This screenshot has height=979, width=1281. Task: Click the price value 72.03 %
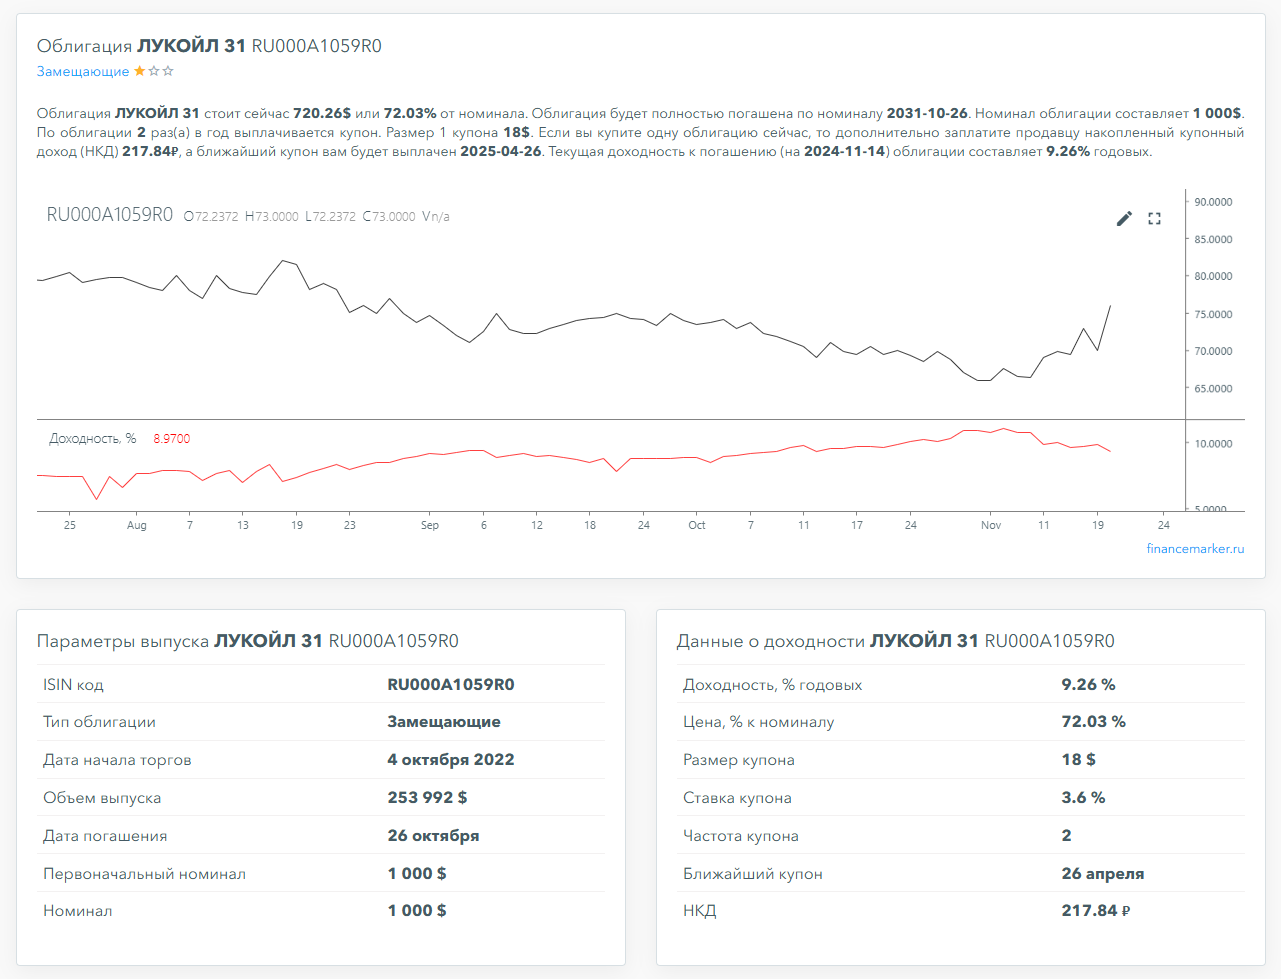pyautogui.click(x=1093, y=722)
